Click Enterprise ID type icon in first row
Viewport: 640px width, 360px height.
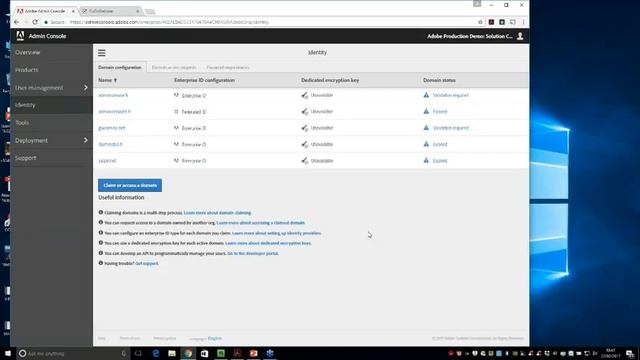(x=176, y=95)
